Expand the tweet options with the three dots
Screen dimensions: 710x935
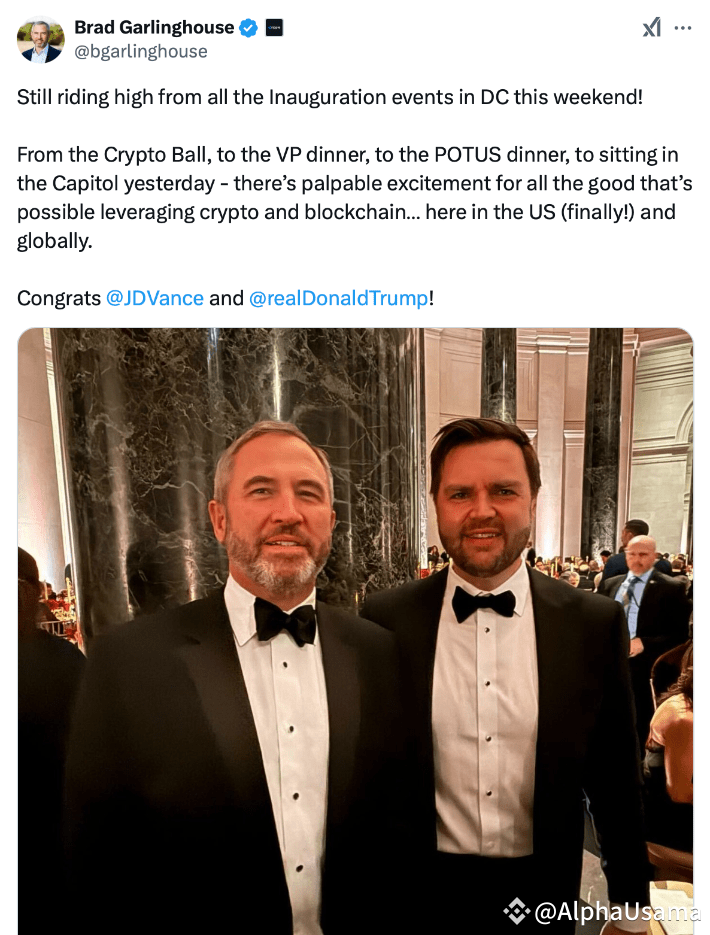point(684,28)
